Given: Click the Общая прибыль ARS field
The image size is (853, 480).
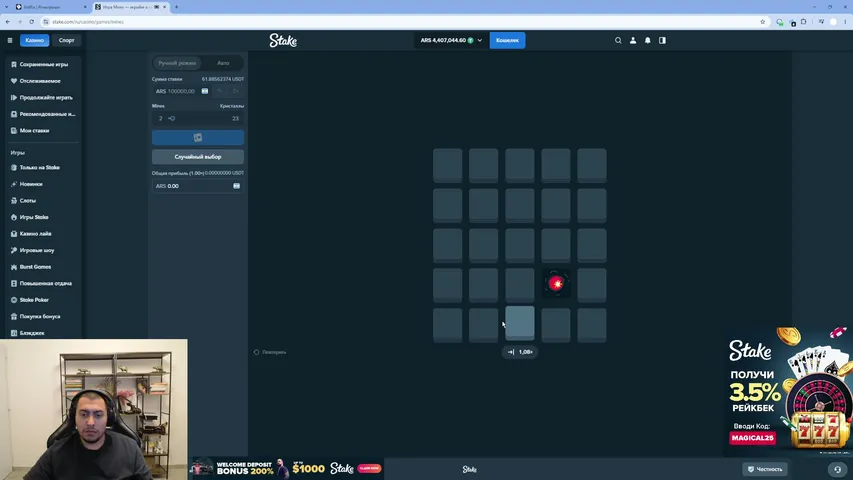Looking at the screenshot, I should click(x=198, y=186).
